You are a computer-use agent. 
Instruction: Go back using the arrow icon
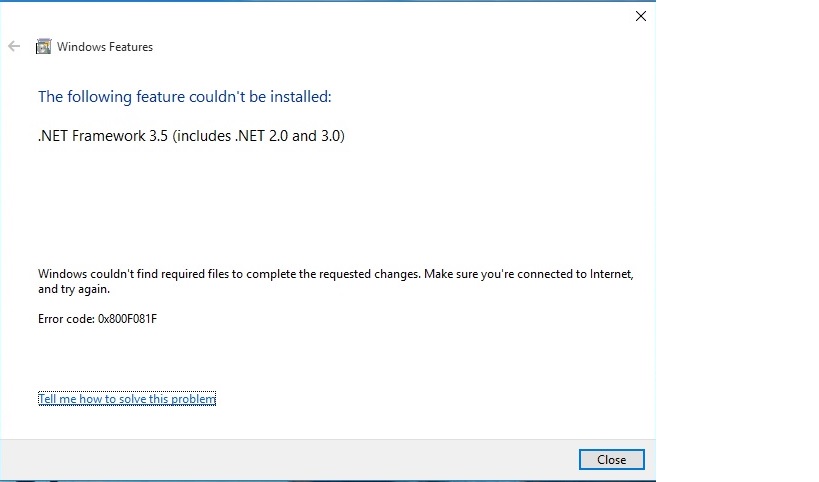(14, 46)
